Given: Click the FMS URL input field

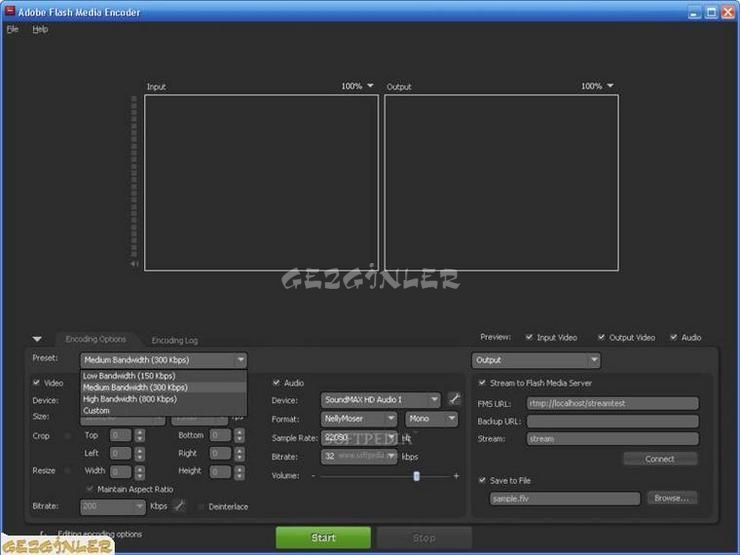Looking at the screenshot, I should click(x=613, y=403).
